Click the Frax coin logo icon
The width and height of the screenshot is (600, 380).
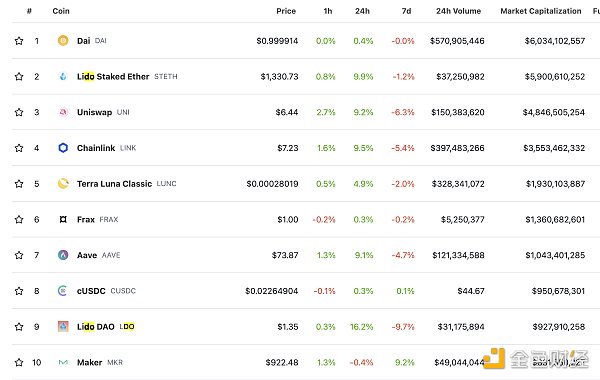(63, 219)
